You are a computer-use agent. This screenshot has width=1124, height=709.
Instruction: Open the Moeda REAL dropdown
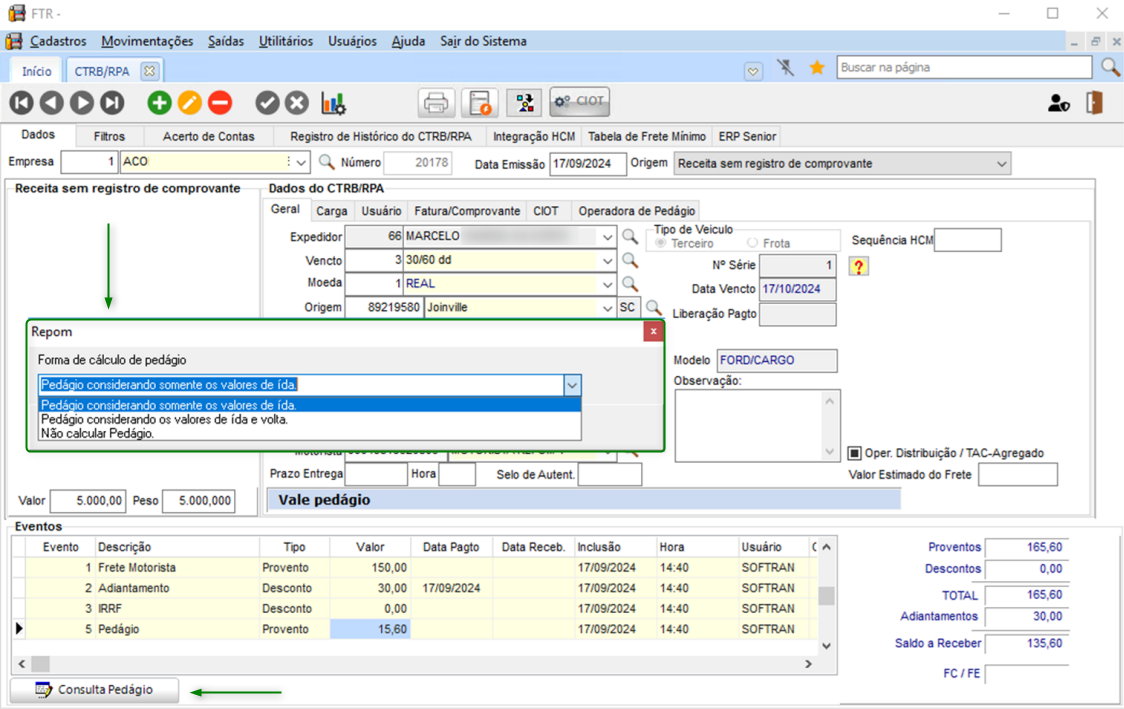click(x=607, y=284)
